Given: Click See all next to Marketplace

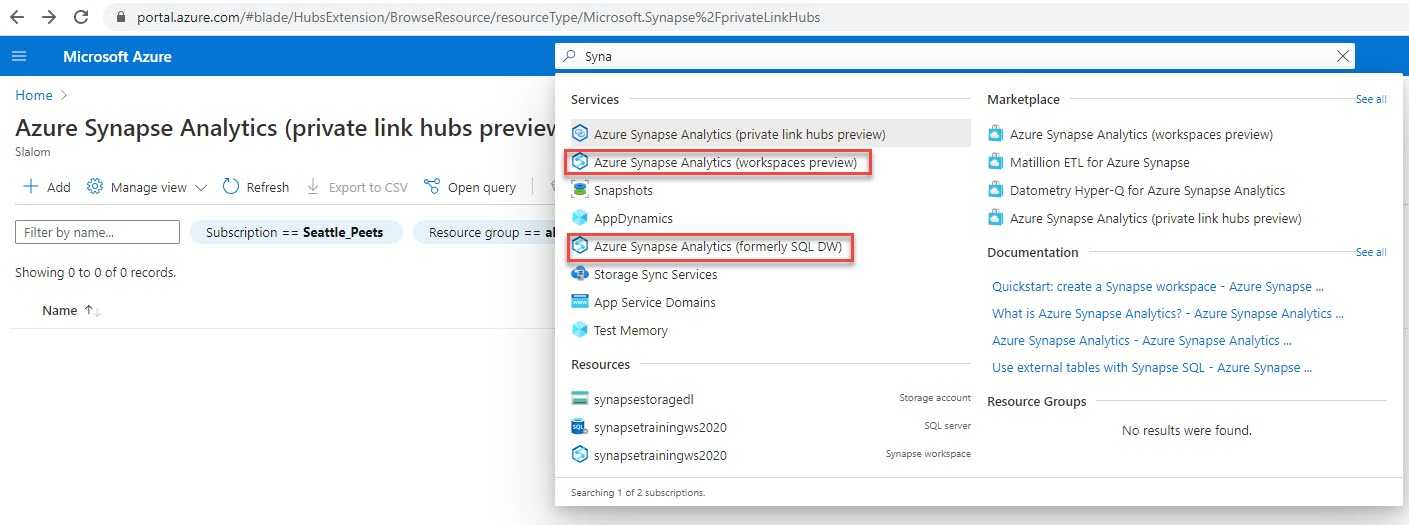Looking at the screenshot, I should [x=1371, y=100].
